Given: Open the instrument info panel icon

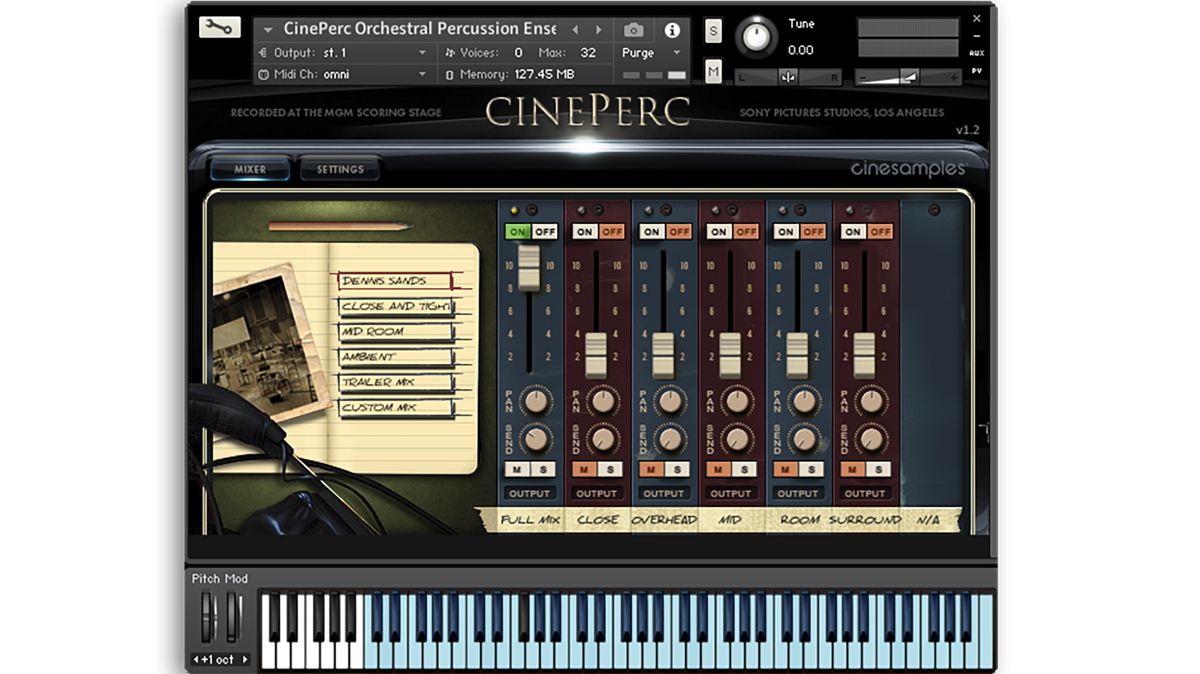Looking at the screenshot, I should 671,30.
